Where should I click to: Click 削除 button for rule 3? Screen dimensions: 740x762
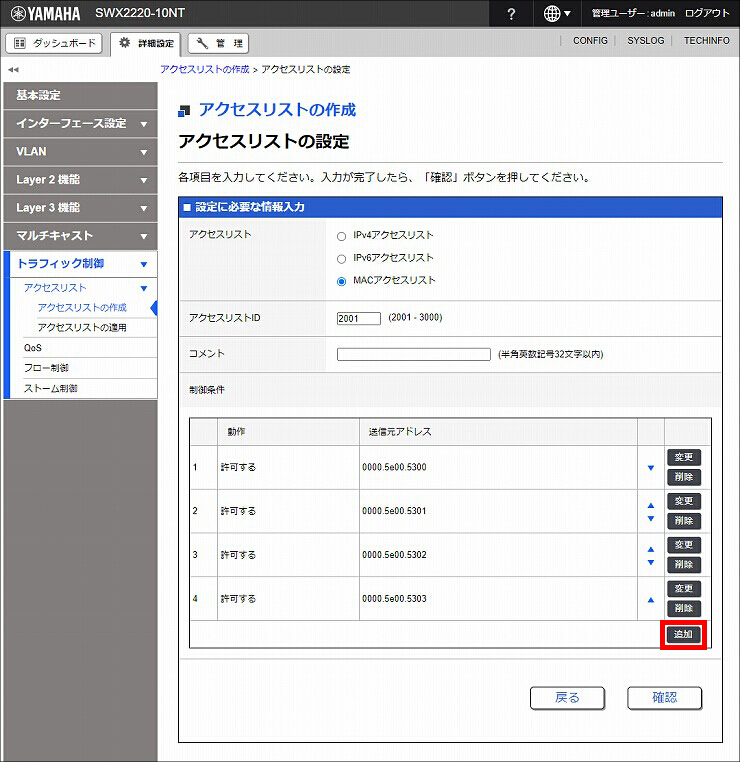(x=684, y=565)
